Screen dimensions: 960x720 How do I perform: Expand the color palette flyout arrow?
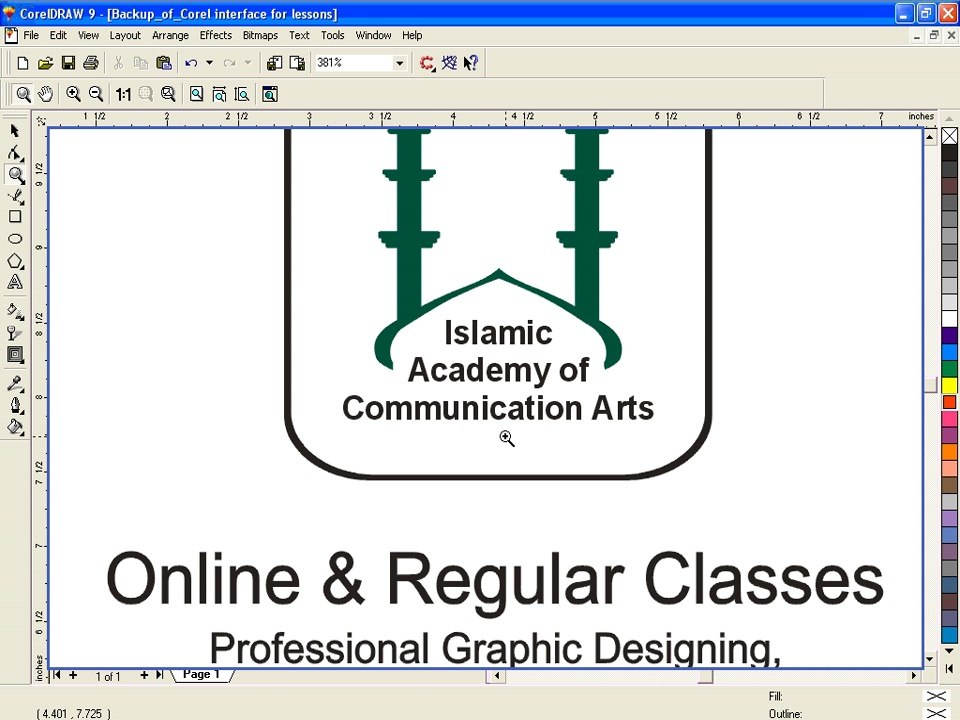point(950,669)
